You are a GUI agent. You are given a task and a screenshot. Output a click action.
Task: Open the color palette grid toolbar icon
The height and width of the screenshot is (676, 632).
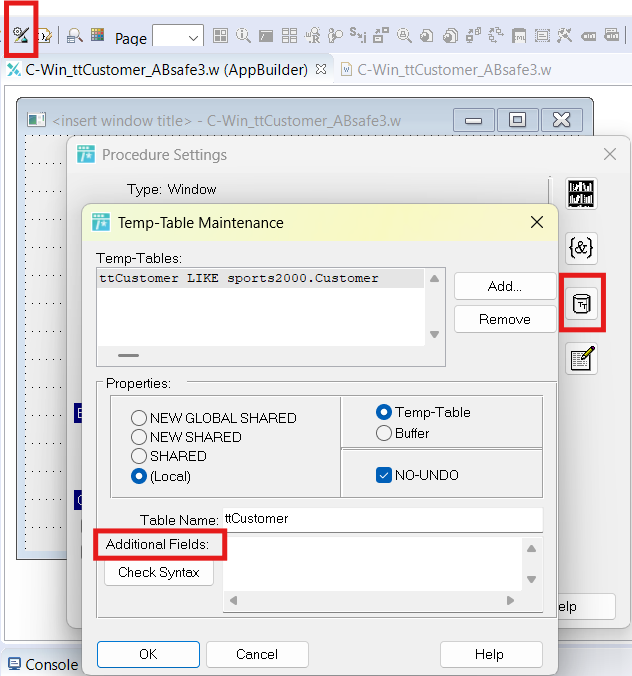click(x=97, y=34)
